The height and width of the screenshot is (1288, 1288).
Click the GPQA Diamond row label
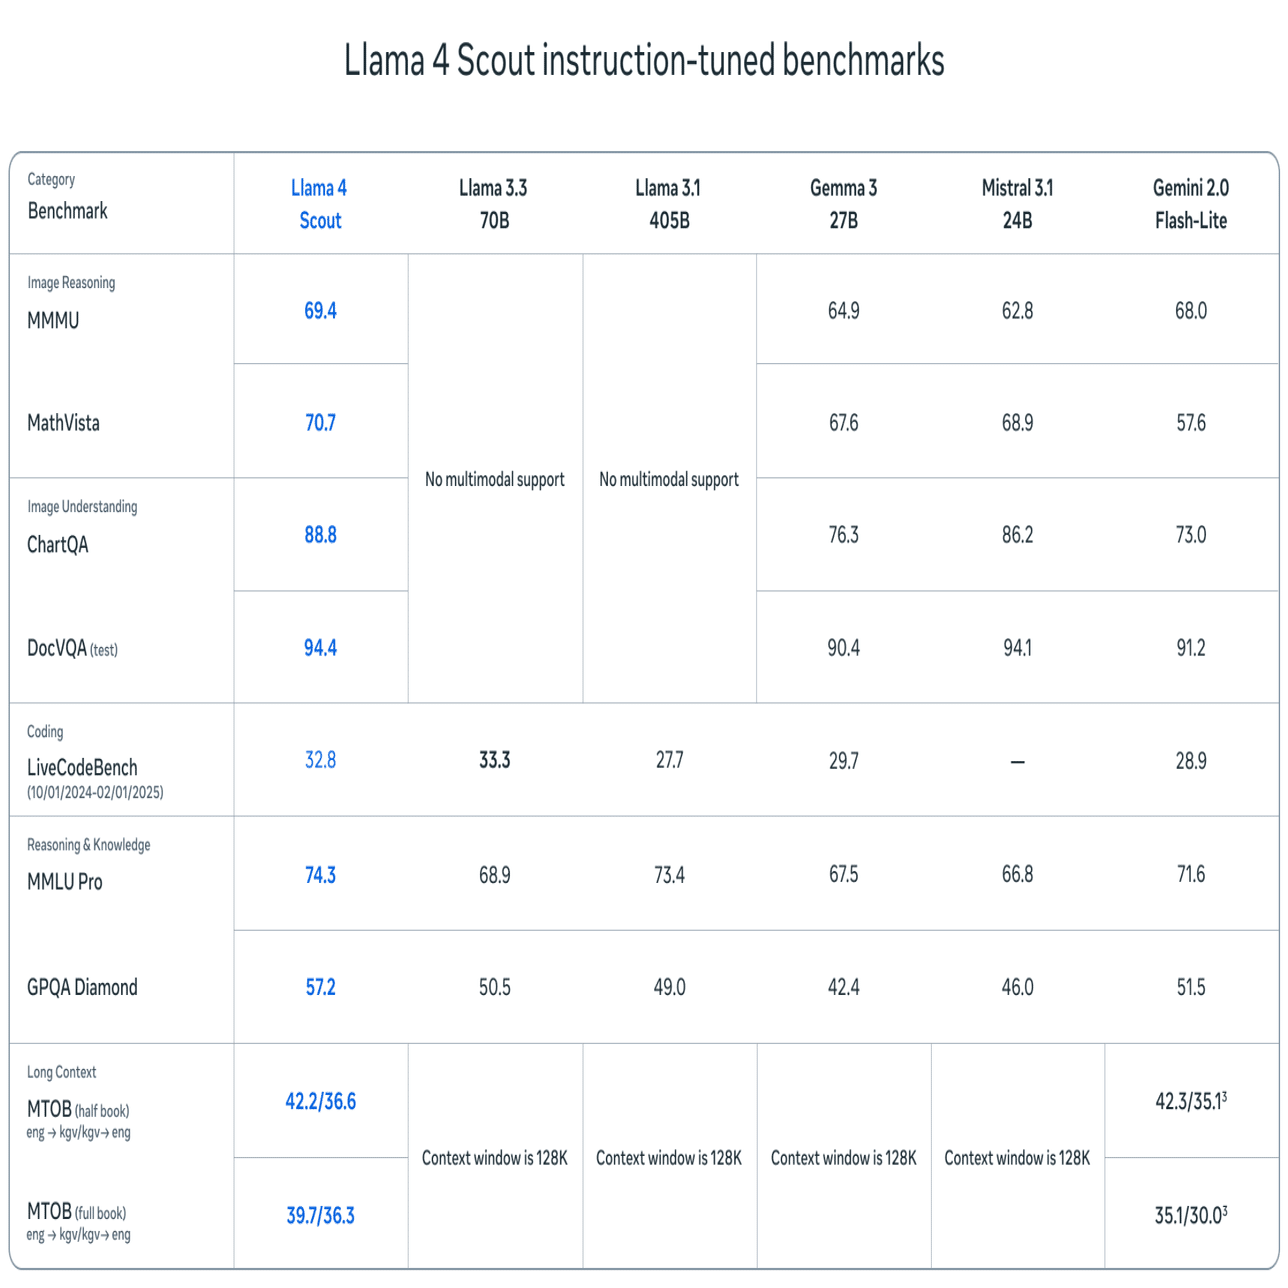82,988
